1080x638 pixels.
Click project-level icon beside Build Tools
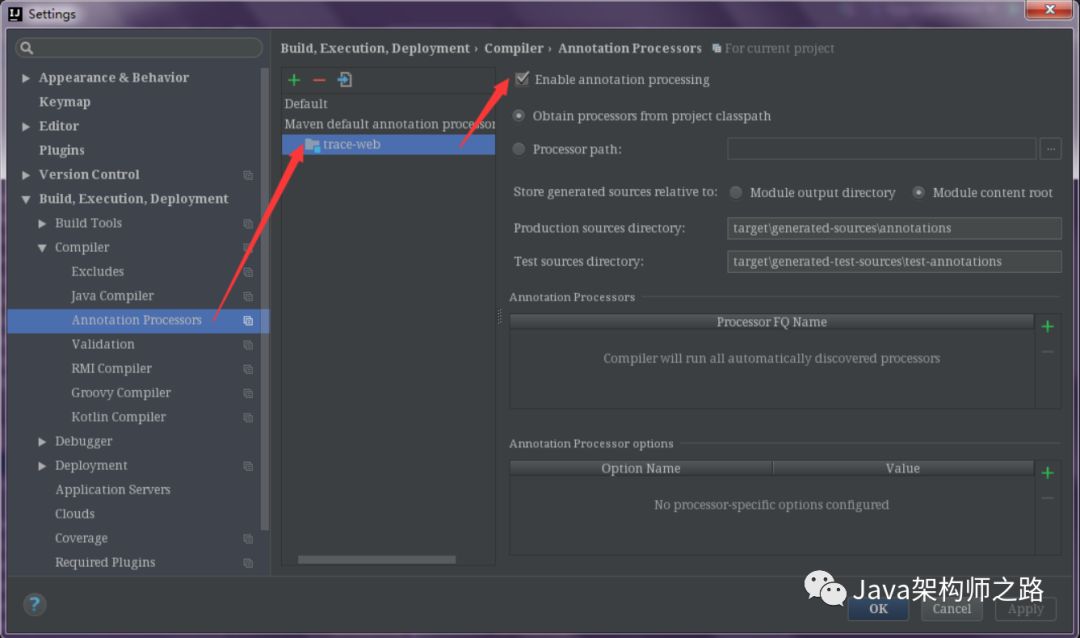(248, 223)
